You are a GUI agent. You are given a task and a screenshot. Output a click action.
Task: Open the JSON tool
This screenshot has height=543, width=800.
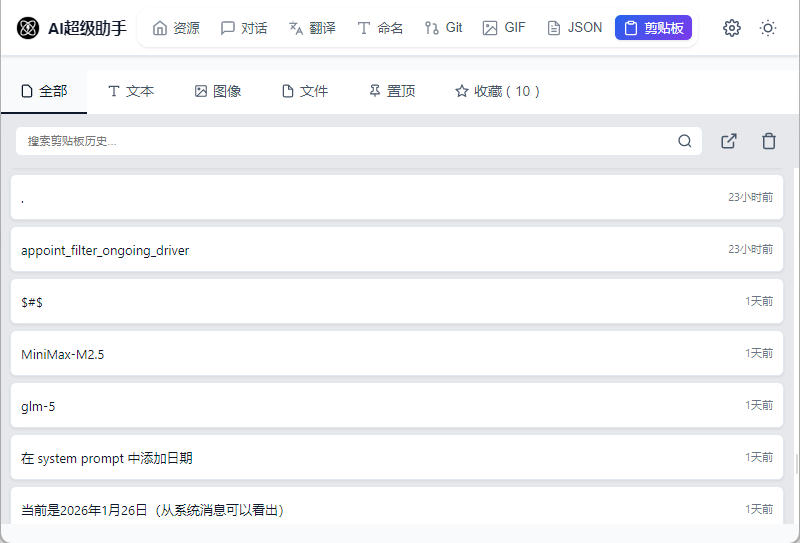pos(575,28)
